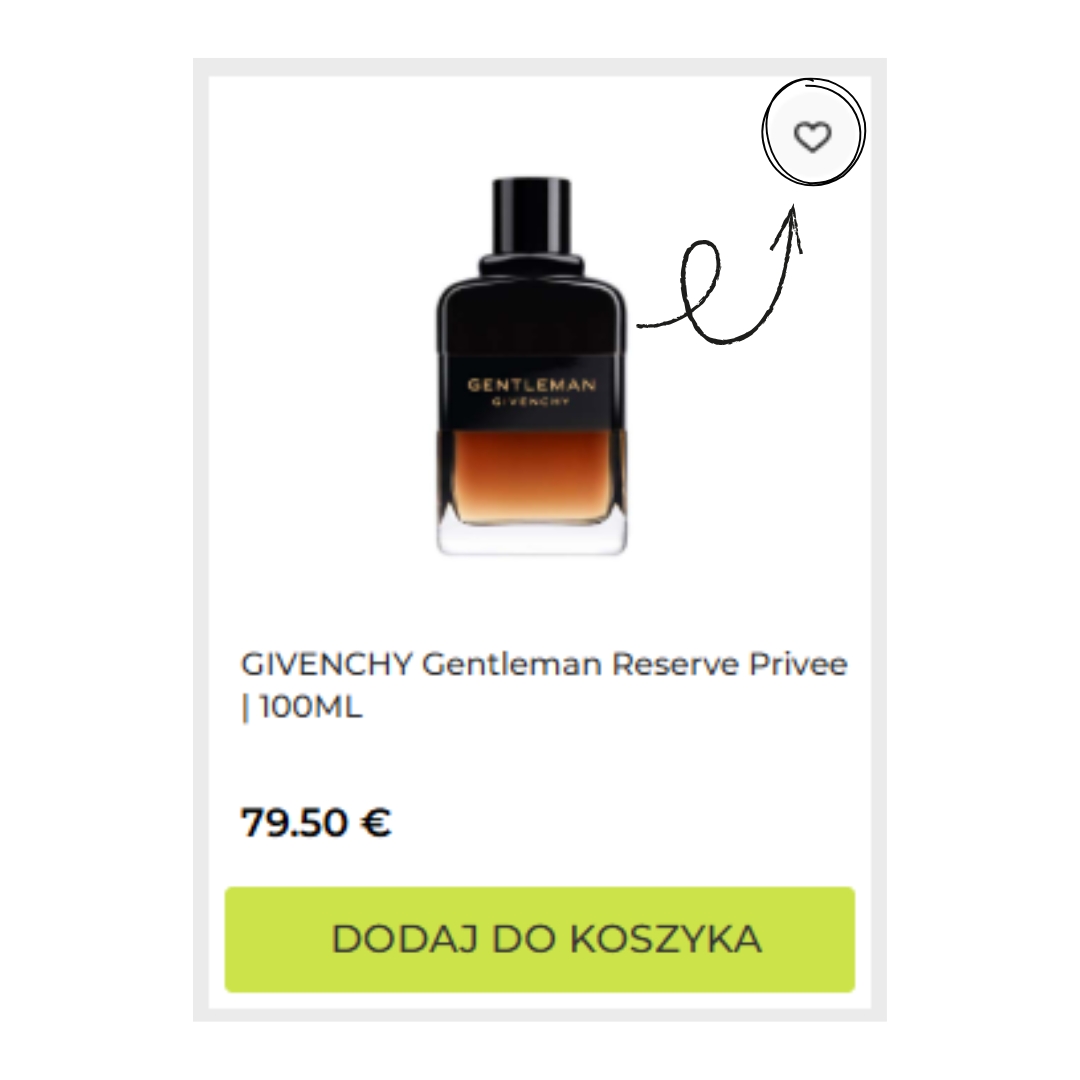Add perfume to wishlist via heart icon
1080x1080 pixels.
click(x=813, y=136)
